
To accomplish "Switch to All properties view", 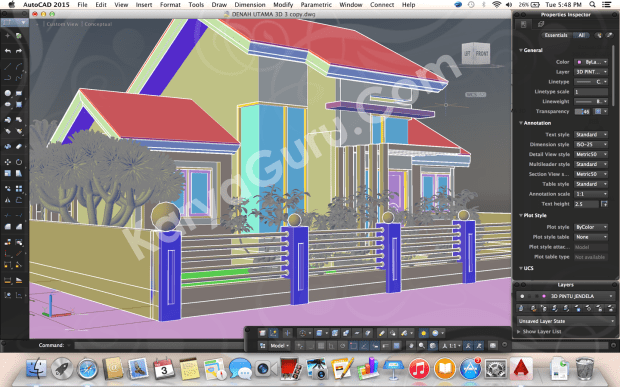I will [581, 35].
